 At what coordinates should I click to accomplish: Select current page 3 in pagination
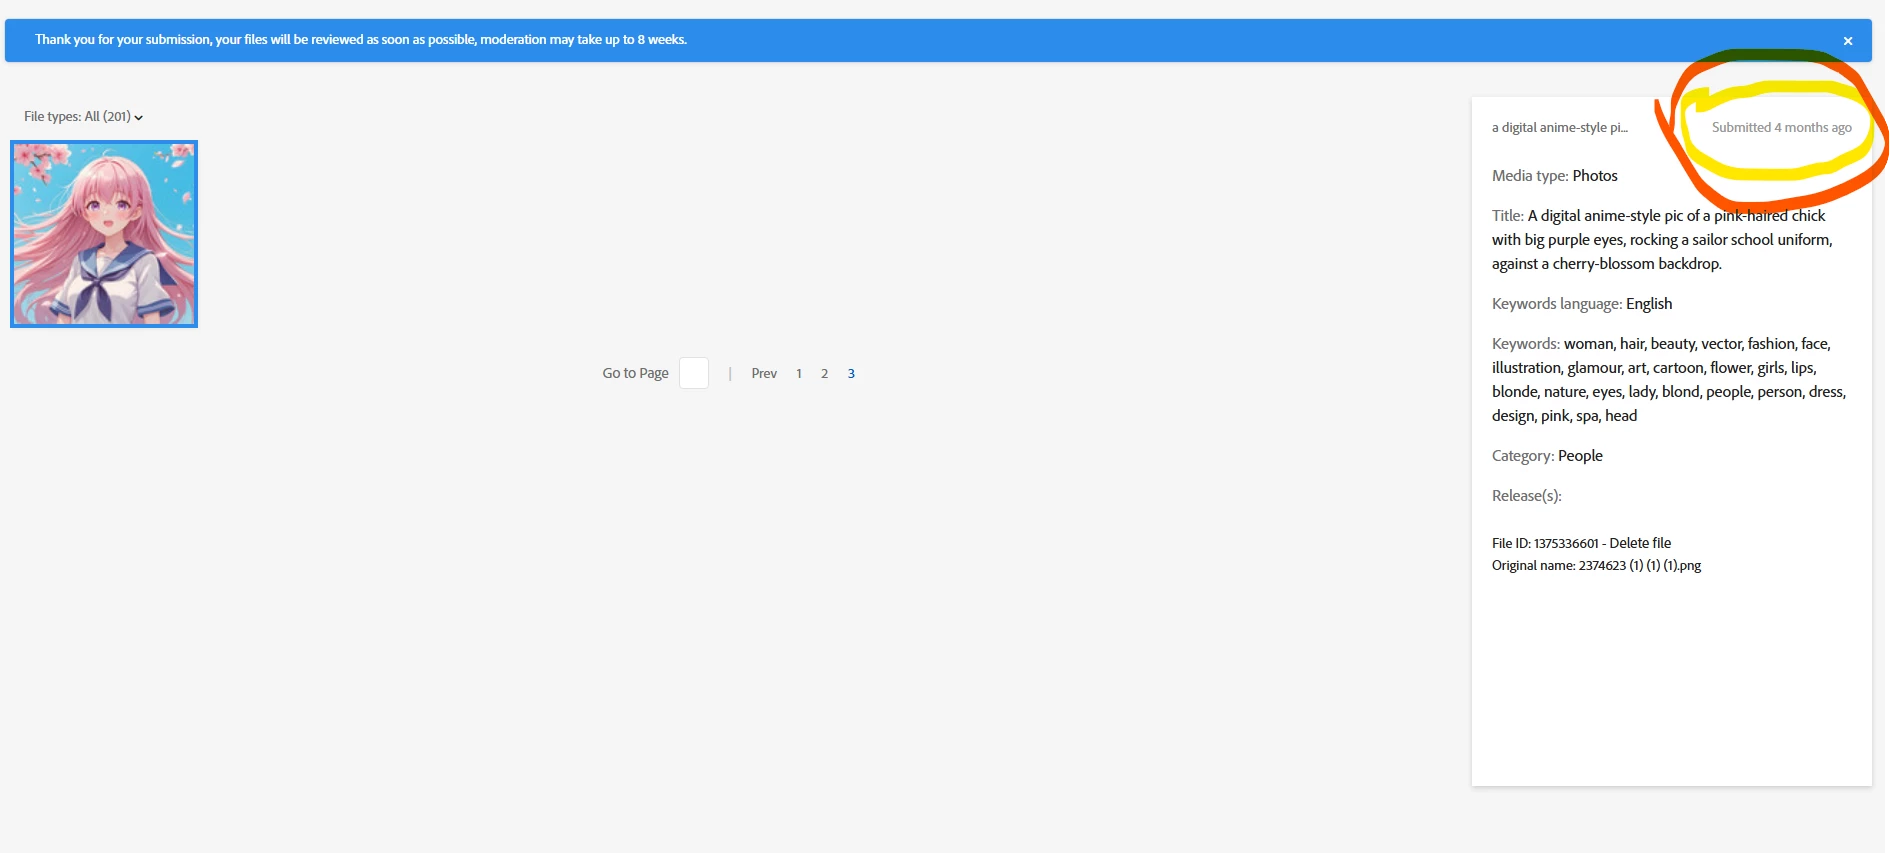point(851,373)
